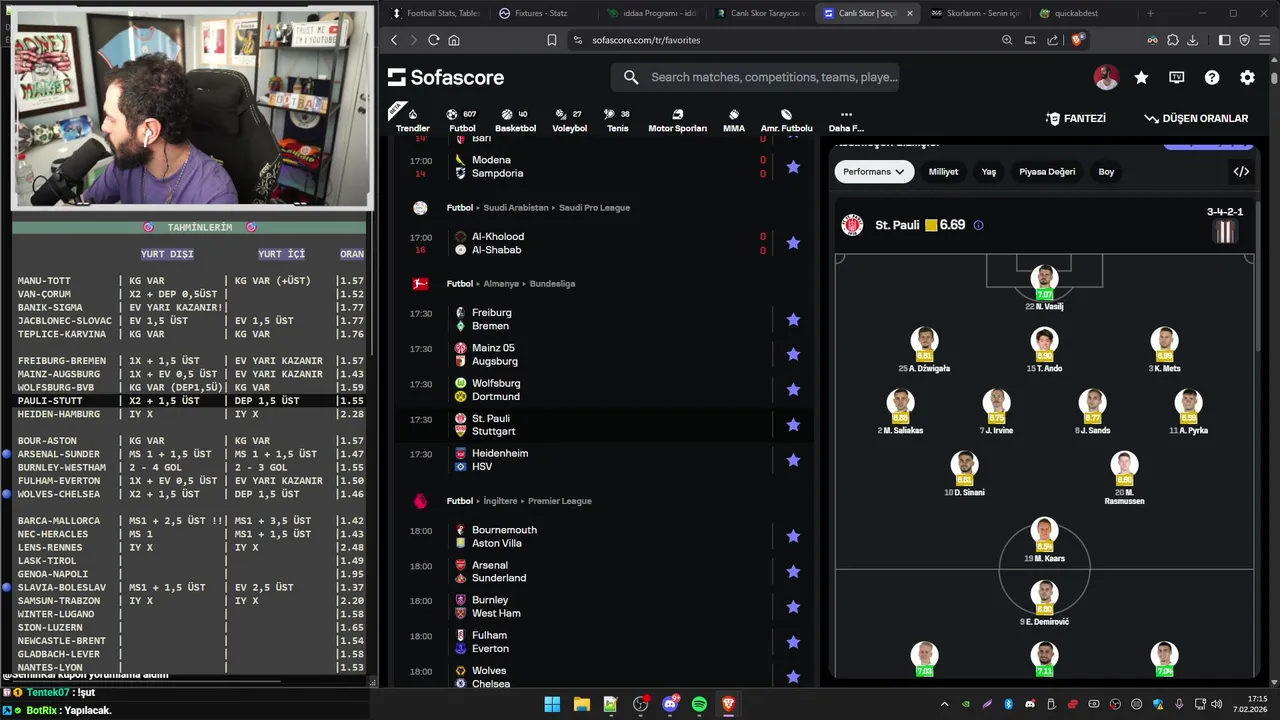1280x720 pixels.
Task: Toggle favorite star for Modena vs Sampdoria
Action: pyautogui.click(x=793, y=167)
